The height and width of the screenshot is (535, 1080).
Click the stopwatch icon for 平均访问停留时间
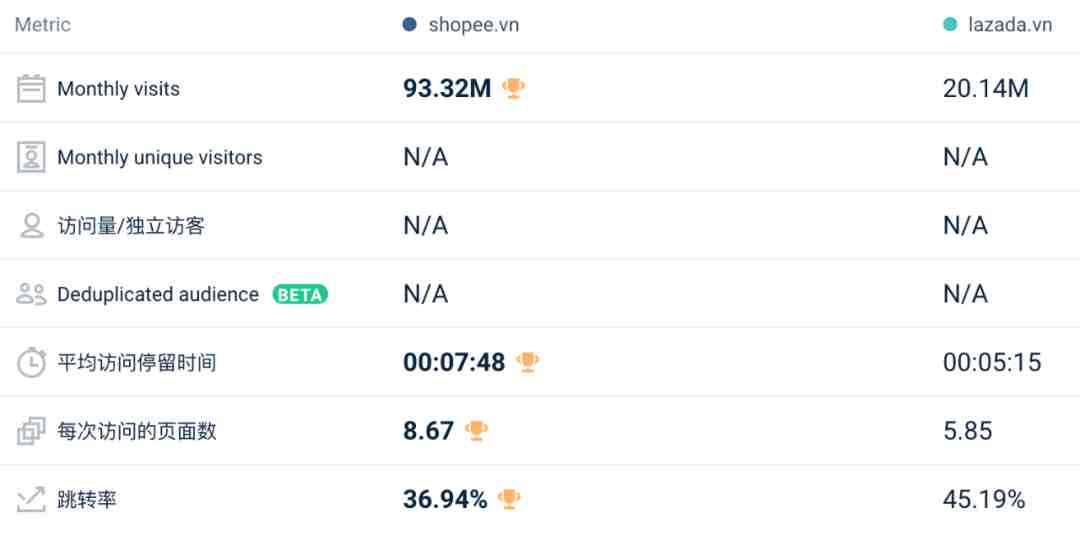pyautogui.click(x=31, y=362)
